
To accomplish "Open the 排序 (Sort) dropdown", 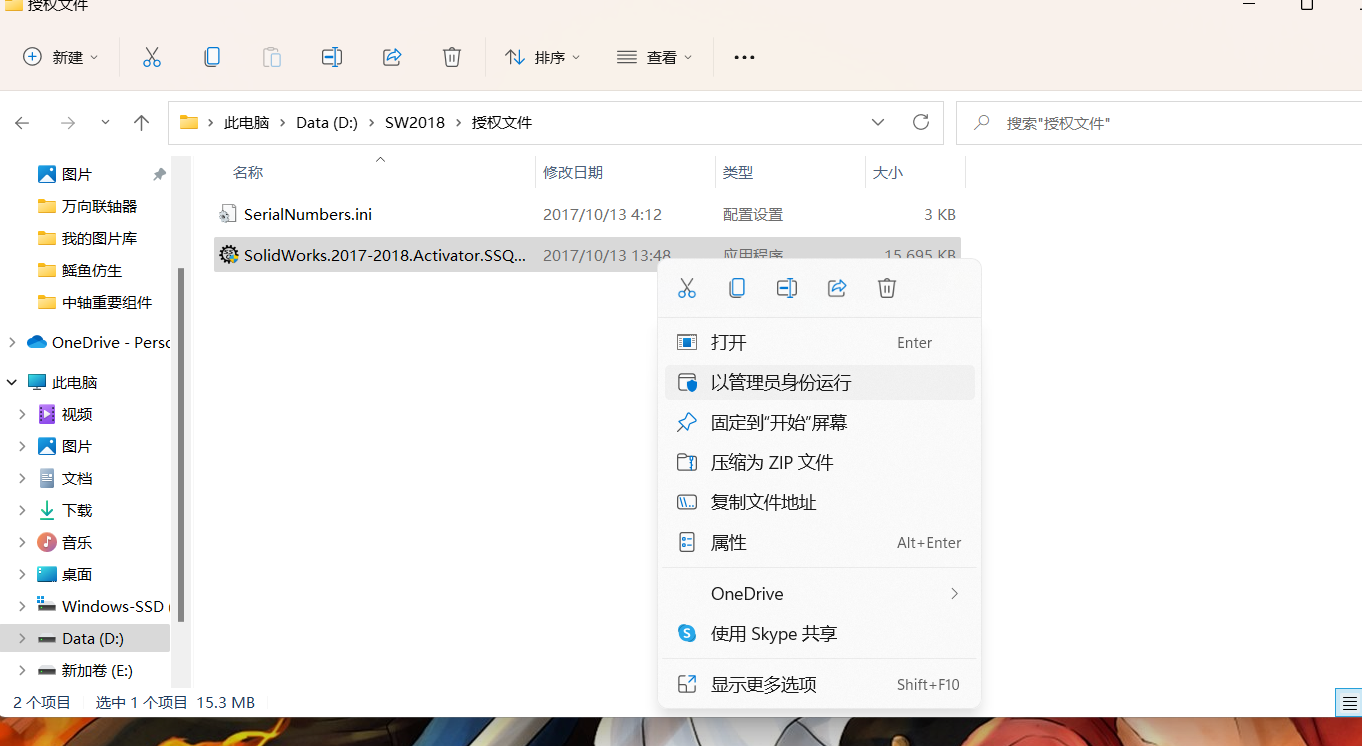I will (x=543, y=57).
